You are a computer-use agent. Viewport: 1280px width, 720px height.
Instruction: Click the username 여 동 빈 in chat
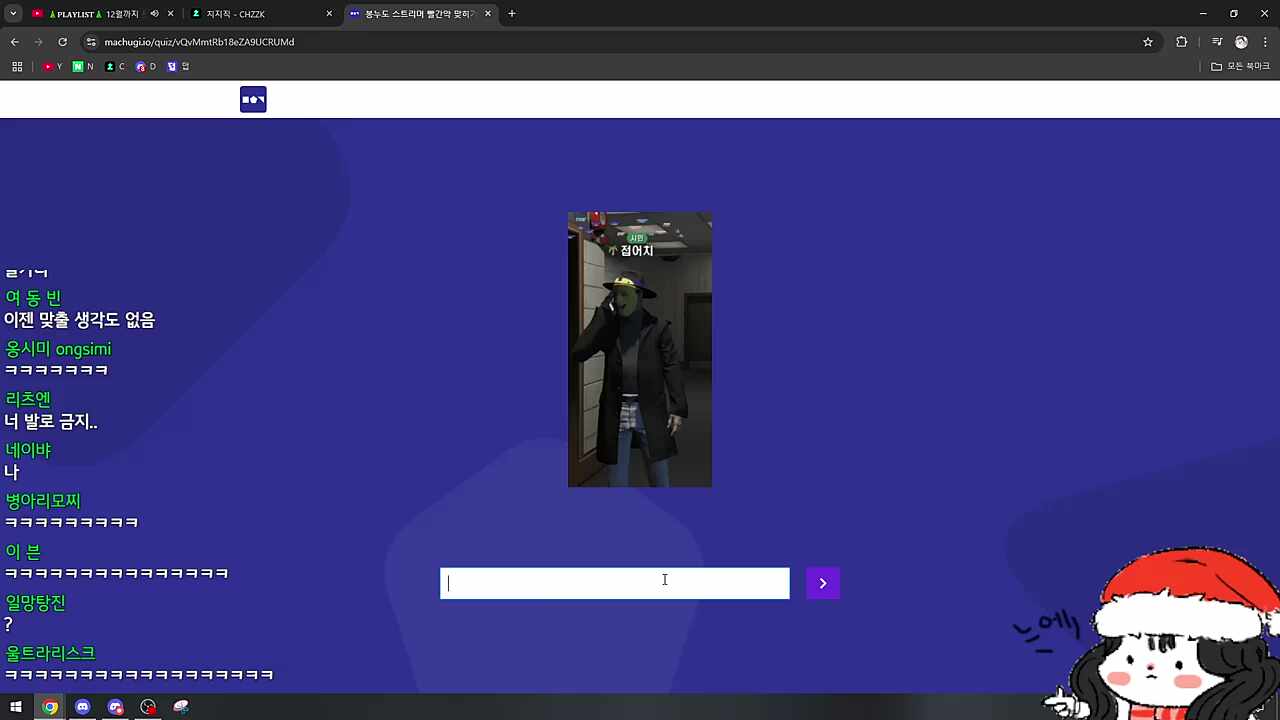click(x=33, y=298)
